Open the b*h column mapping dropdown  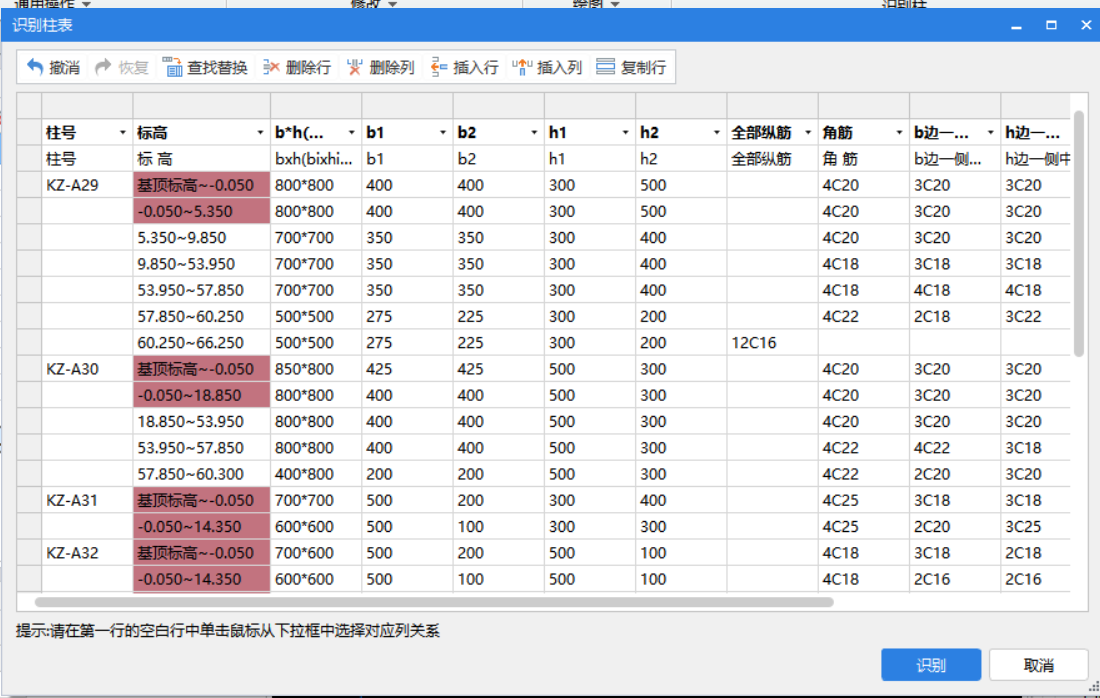[x=351, y=133]
